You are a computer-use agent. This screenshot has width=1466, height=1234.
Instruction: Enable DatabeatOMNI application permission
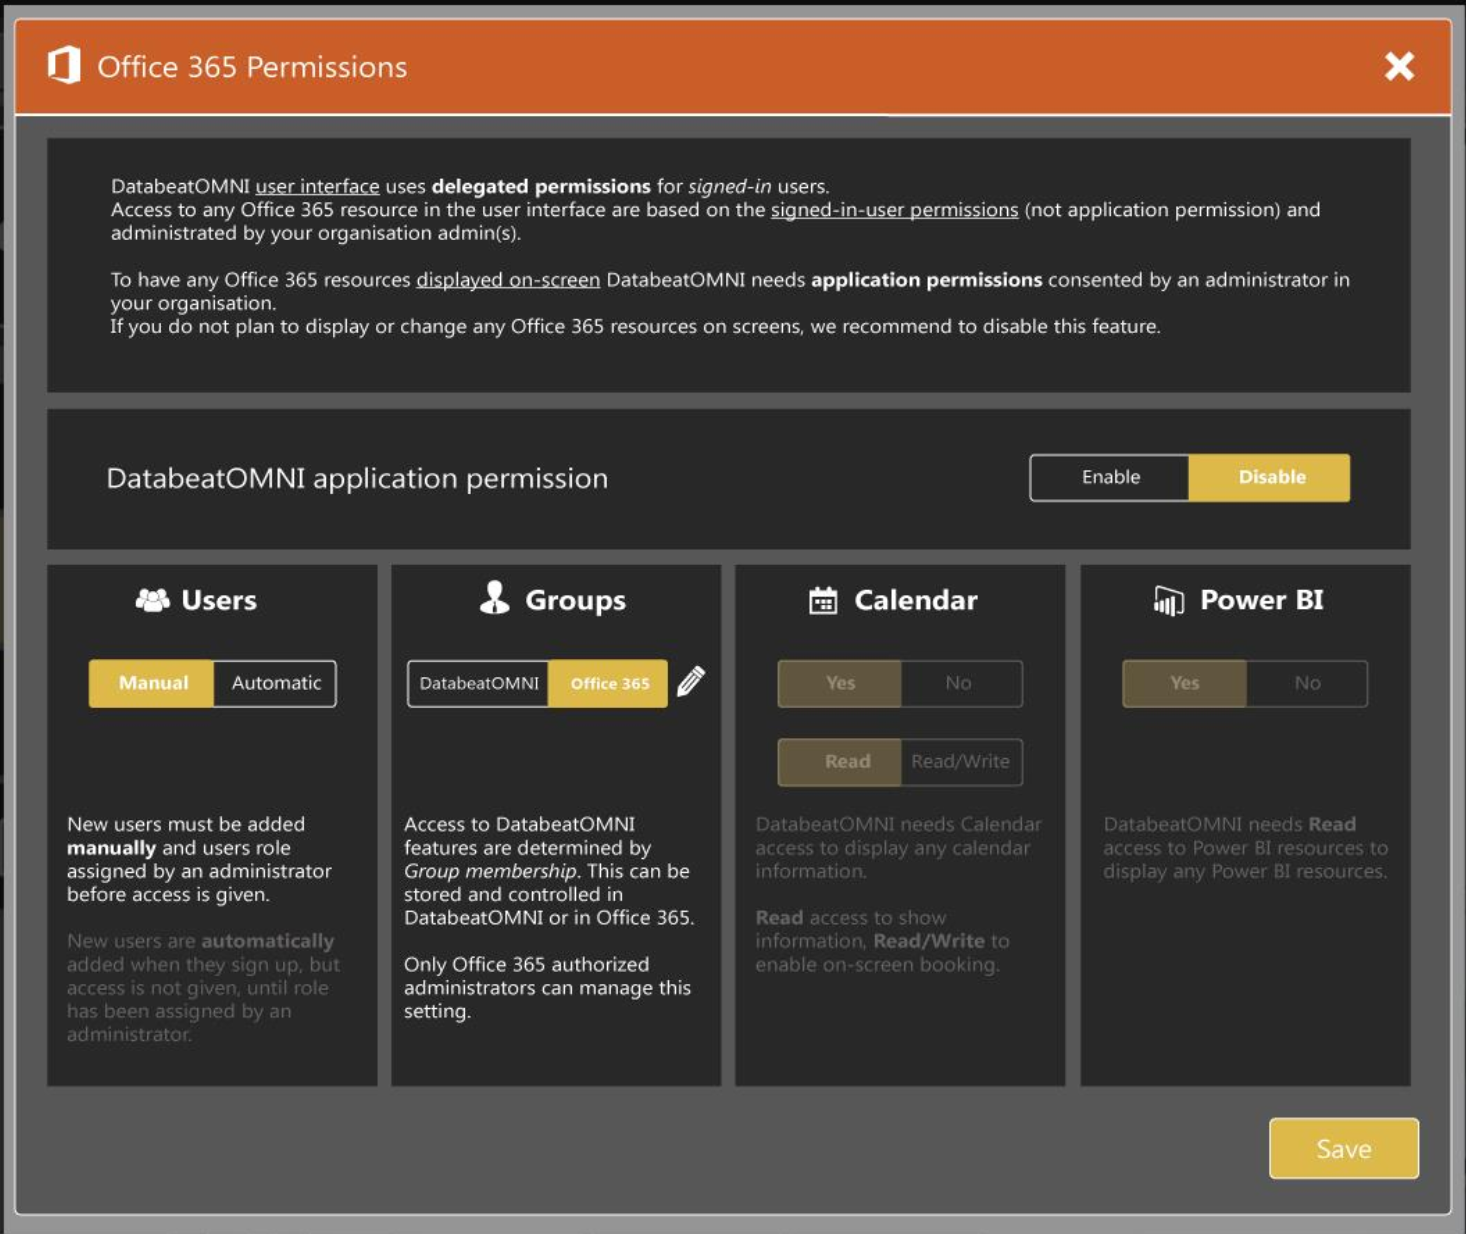pyautogui.click(x=1110, y=477)
